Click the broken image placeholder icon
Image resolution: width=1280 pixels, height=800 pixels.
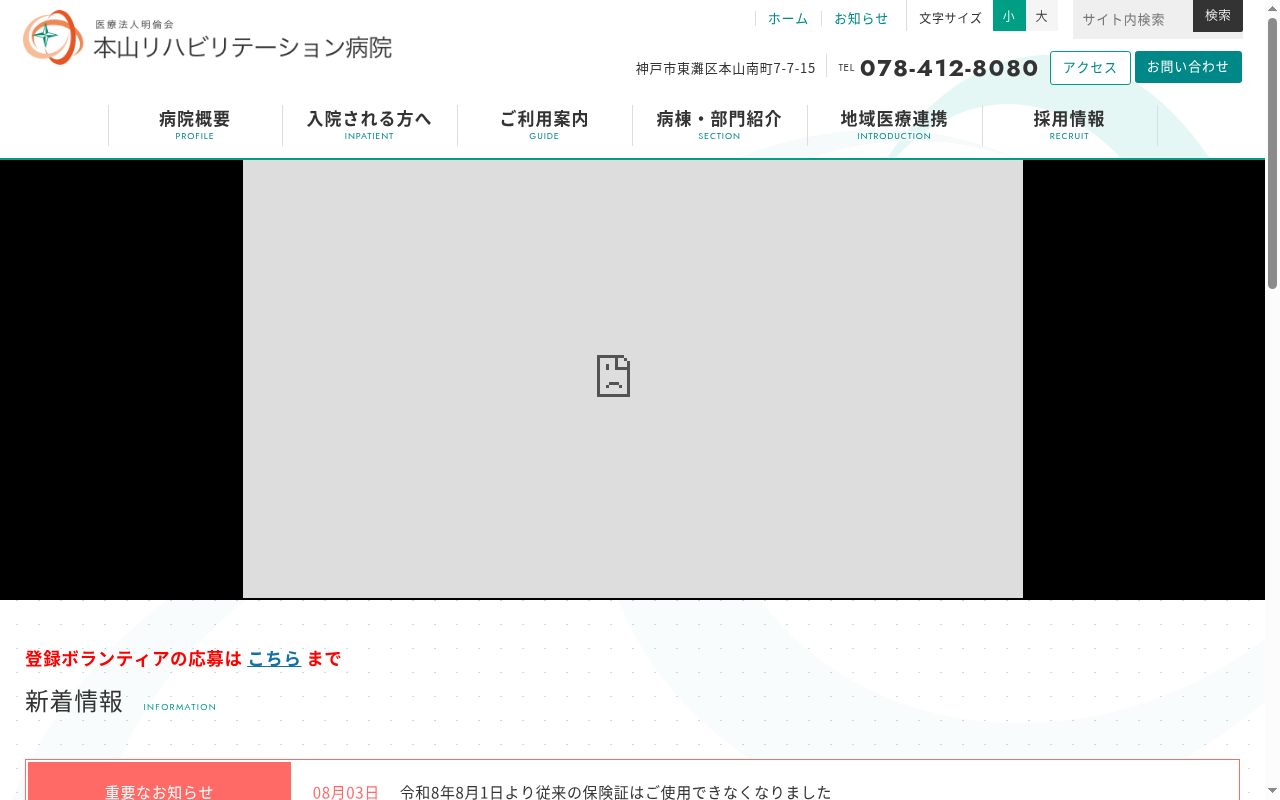pyautogui.click(x=613, y=376)
